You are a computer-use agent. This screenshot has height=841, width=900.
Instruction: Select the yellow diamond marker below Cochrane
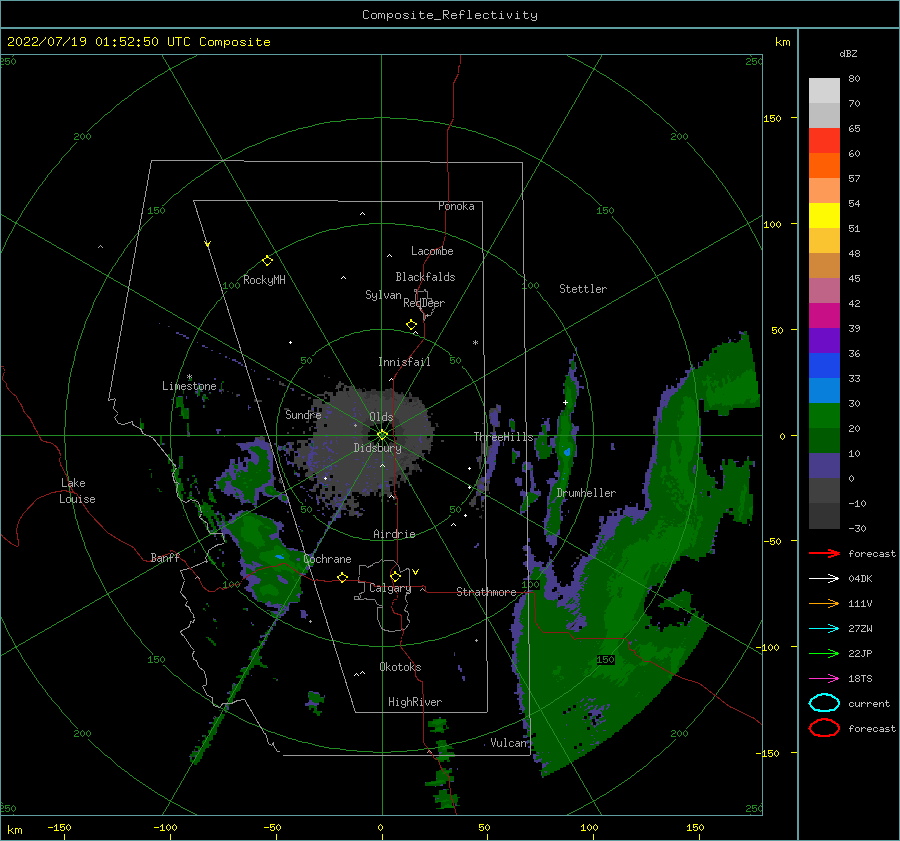click(x=343, y=577)
